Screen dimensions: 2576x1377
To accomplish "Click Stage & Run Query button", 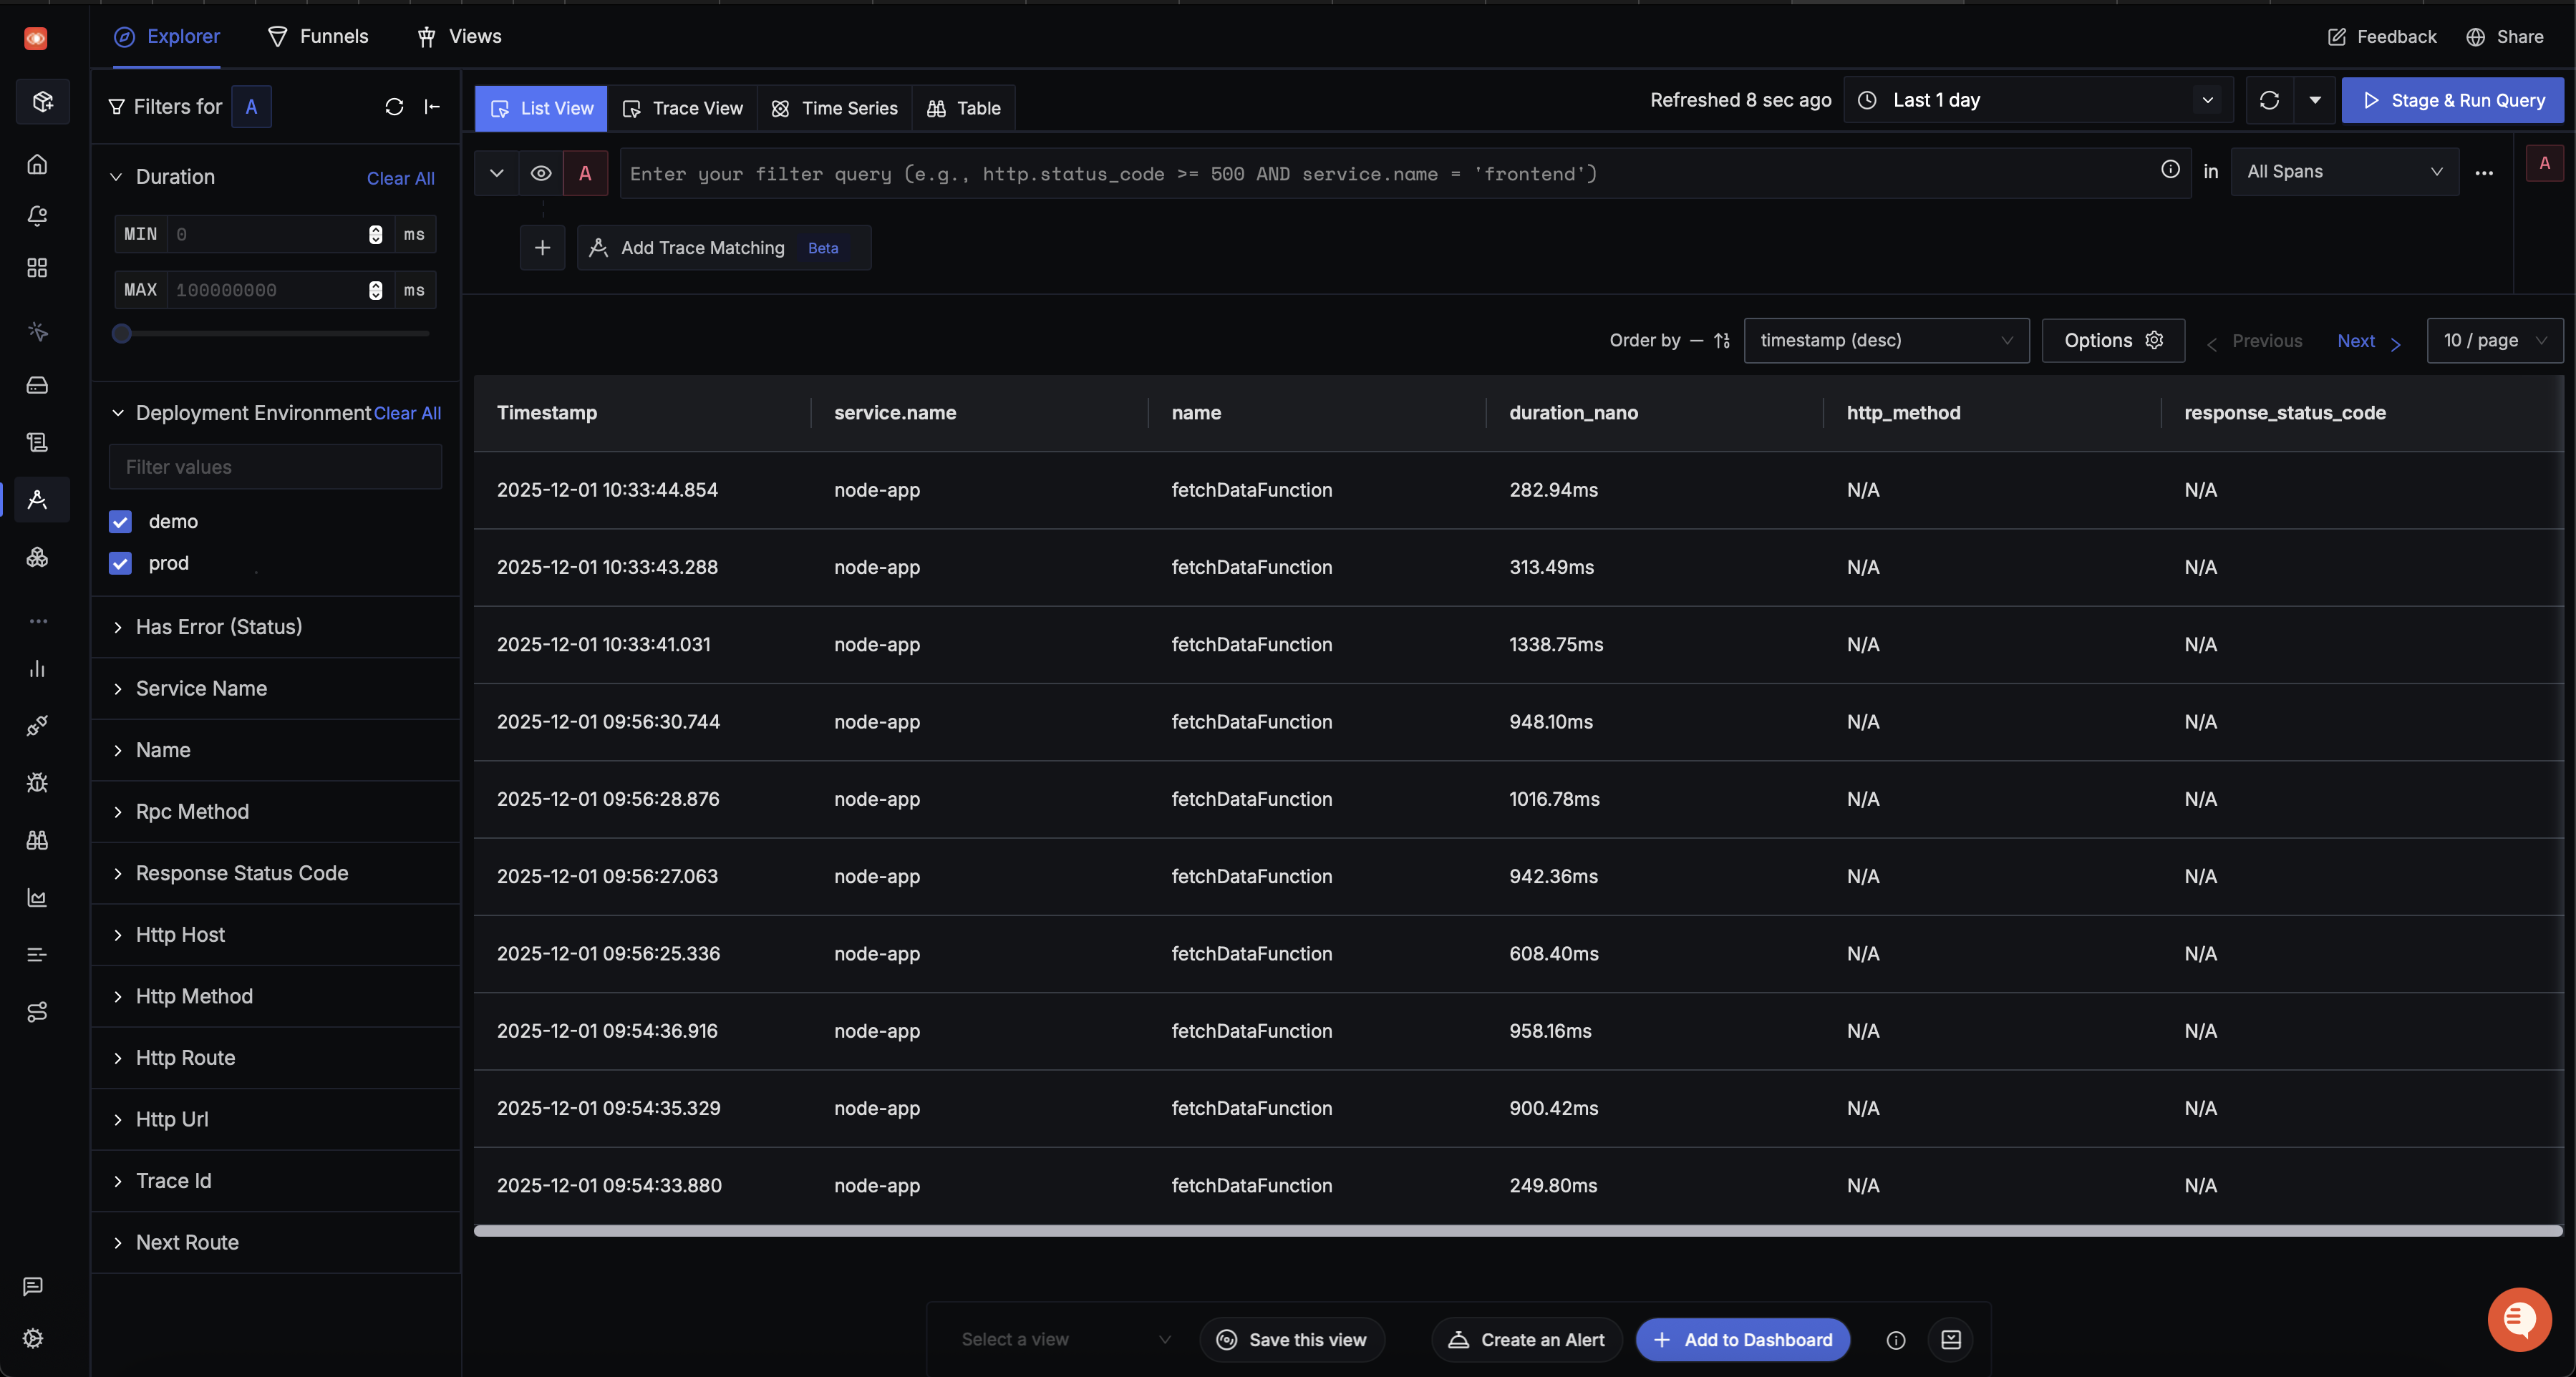I will 2453,100.
